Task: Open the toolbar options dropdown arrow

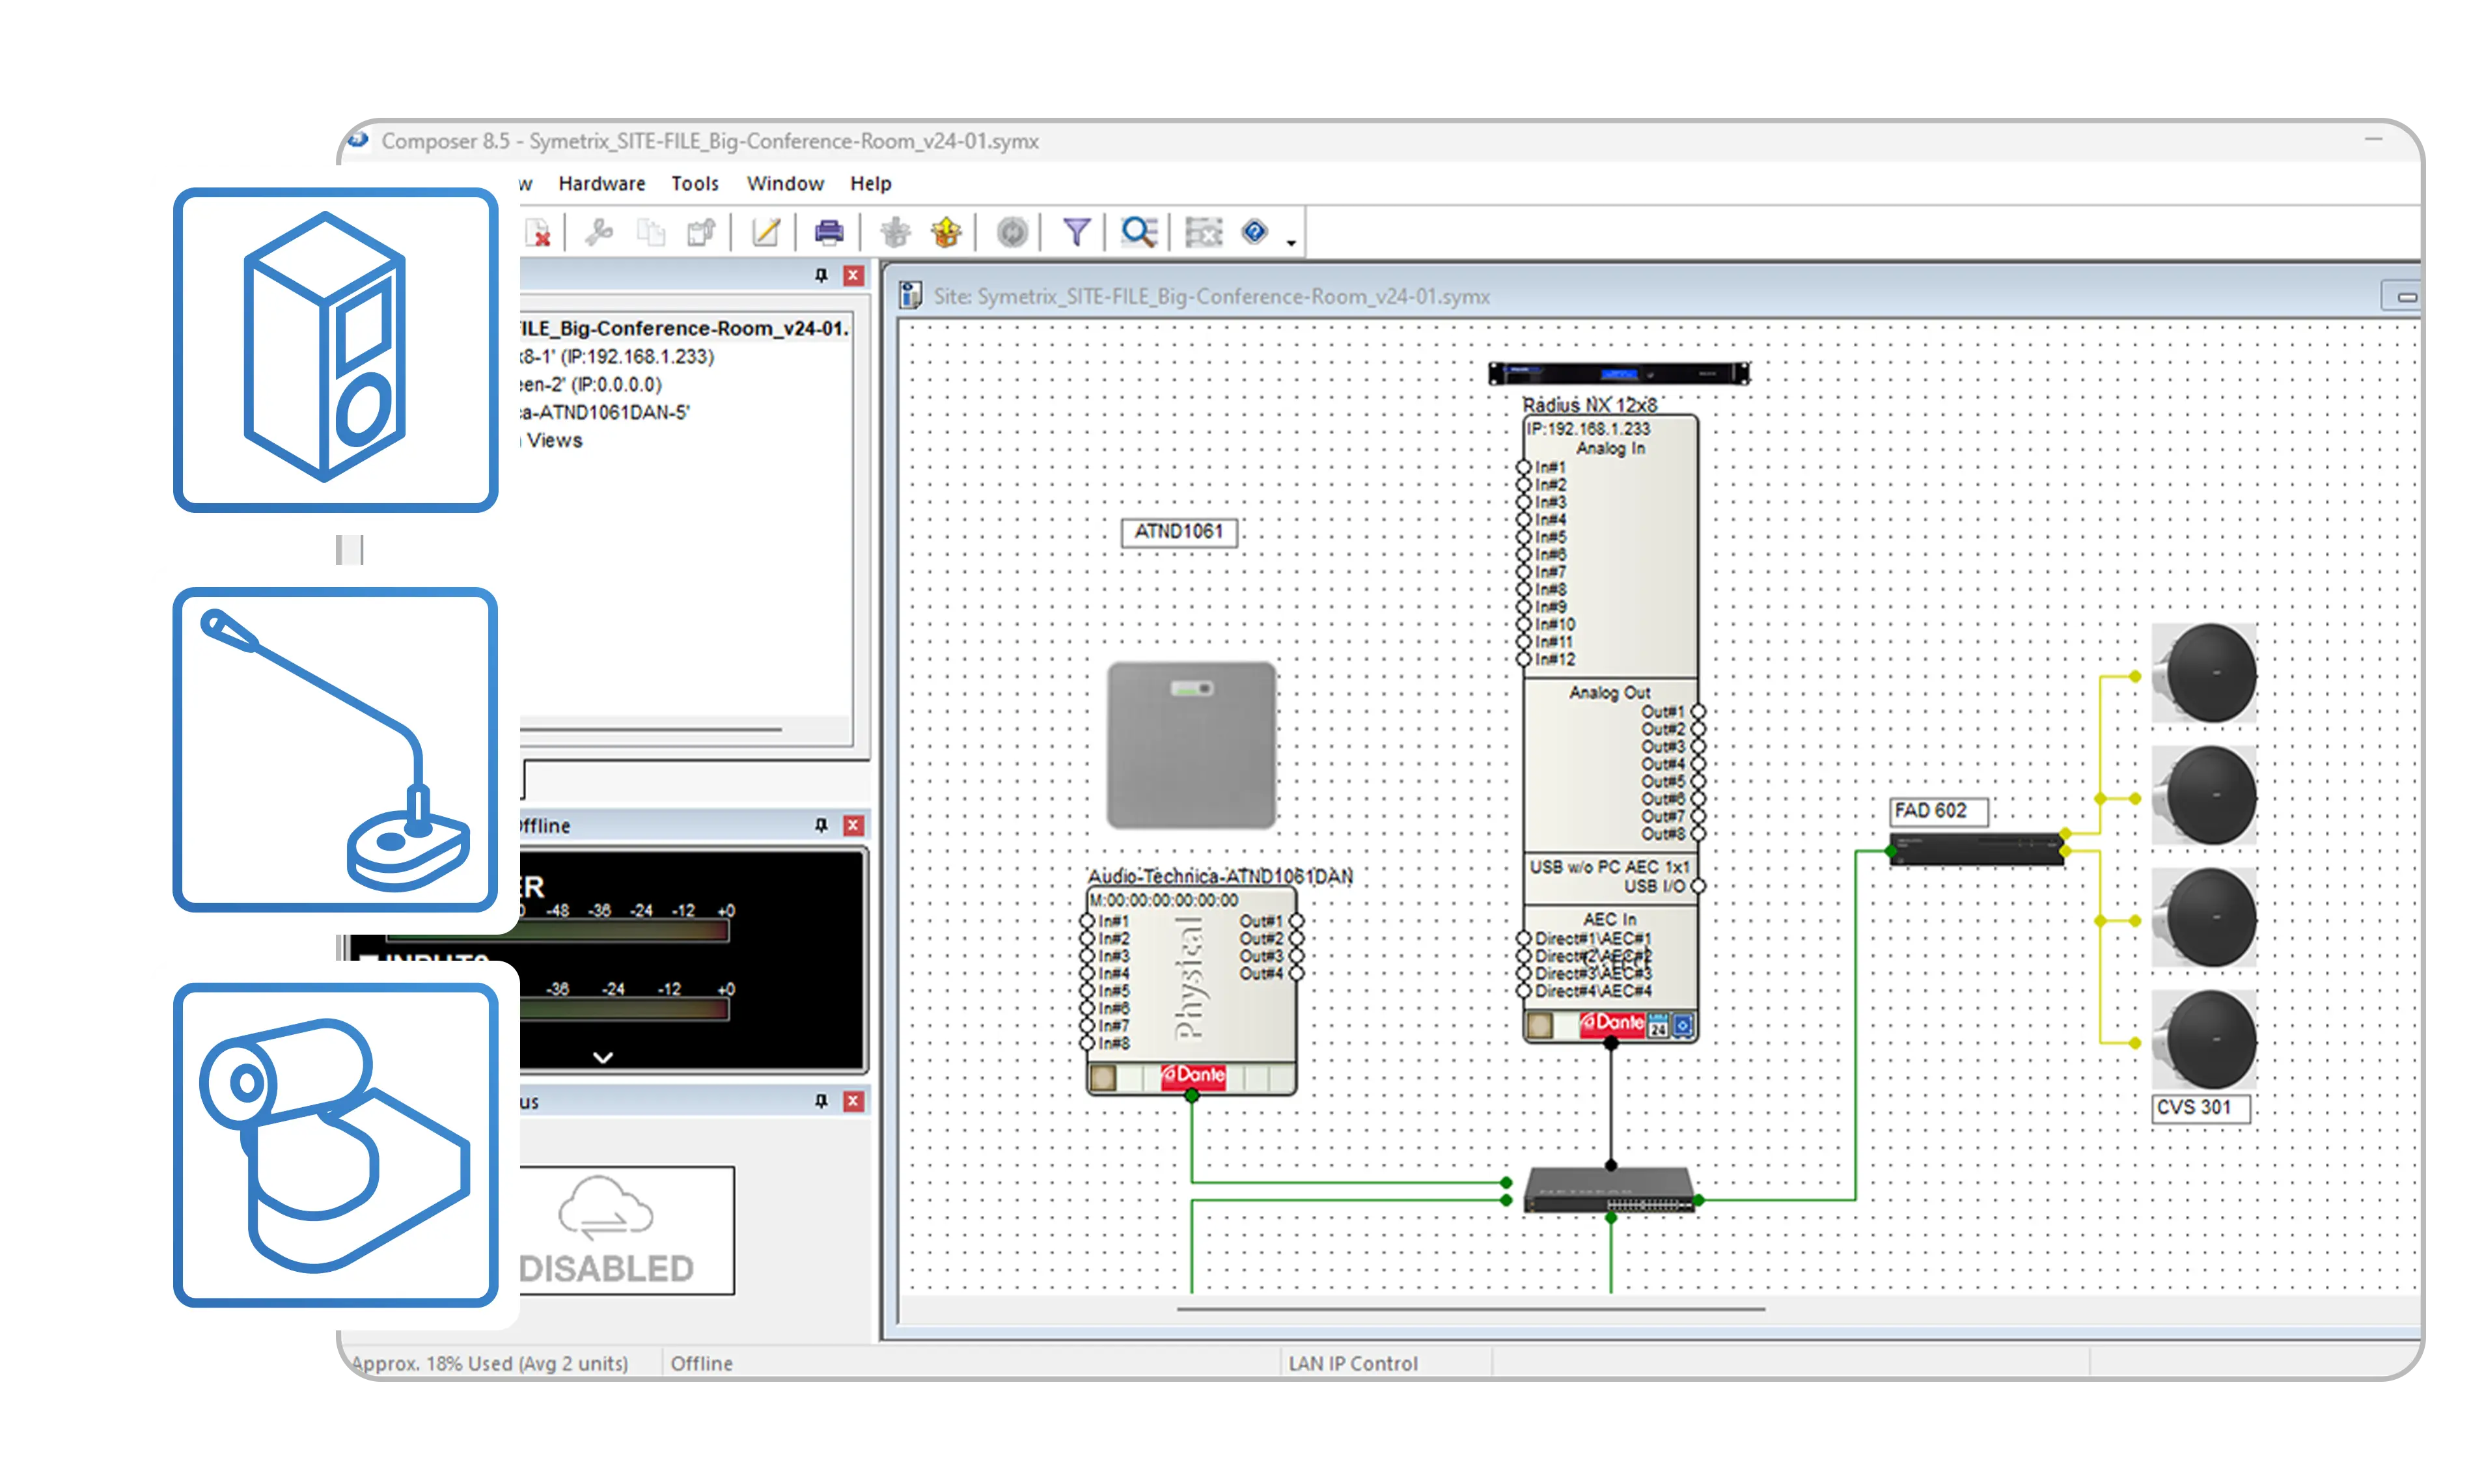Action: [x=1291, y=243]
